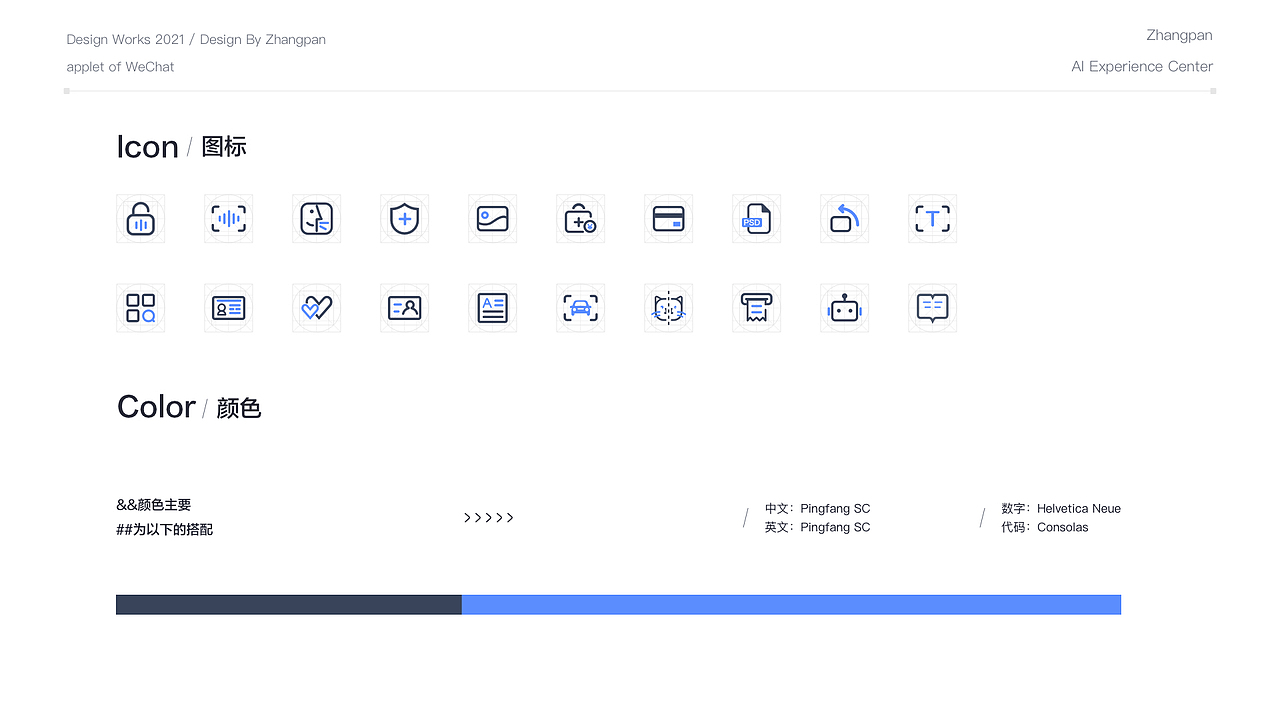Image resolution: width=1280 pixels, height=720 pixels.
Task: Click the '>>>>>' arrows
Action: 489,518
